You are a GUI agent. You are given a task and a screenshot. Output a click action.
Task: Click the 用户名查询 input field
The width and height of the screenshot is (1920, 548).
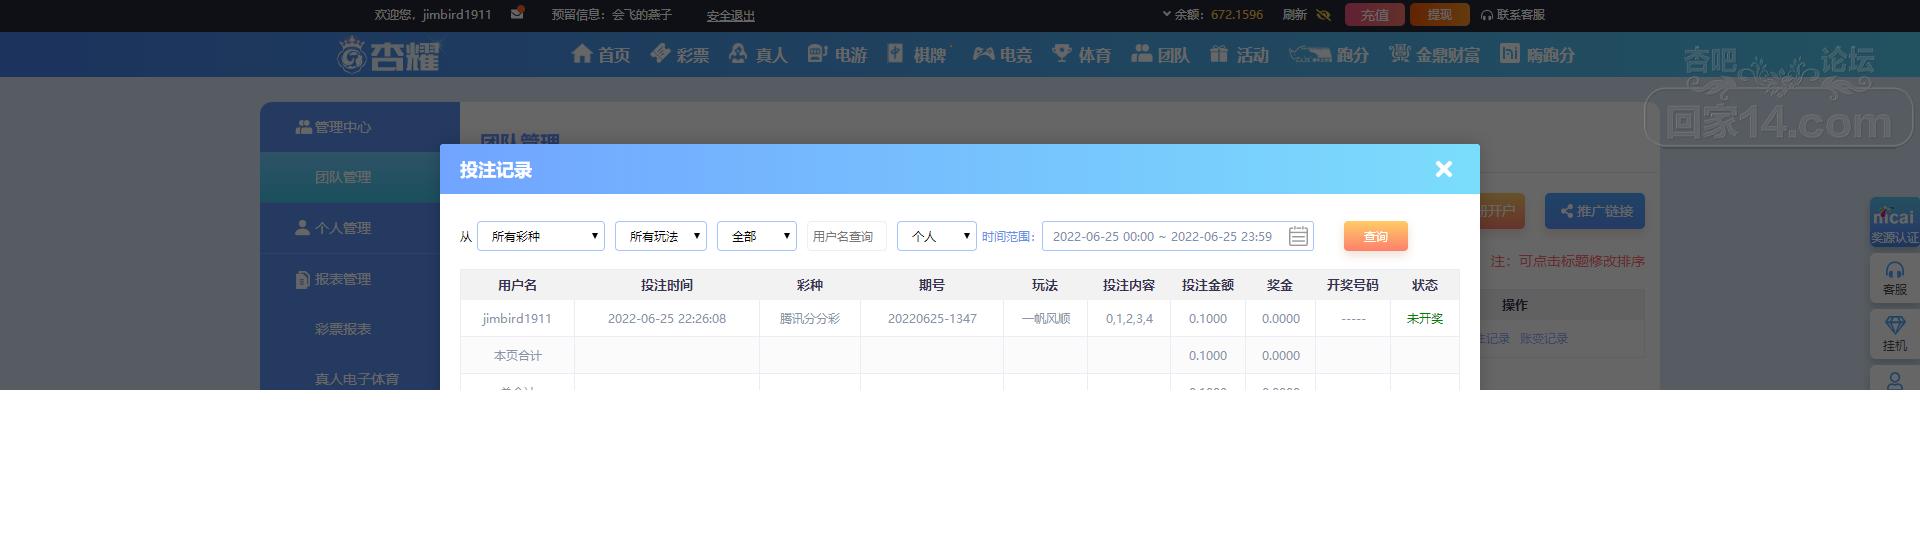pyautogui.click(x=846, y=236)
